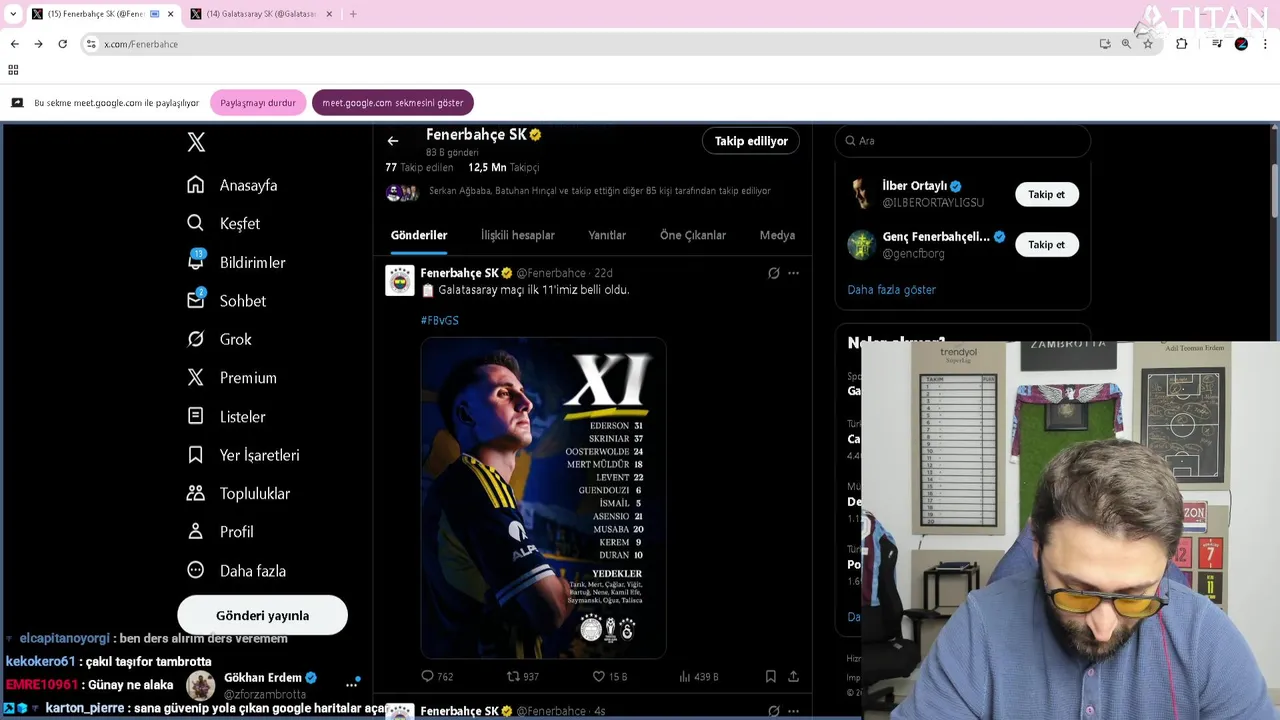Open Listeler in the sidebar
Viewport: 1280px width, 720px height.
(226, 416)
